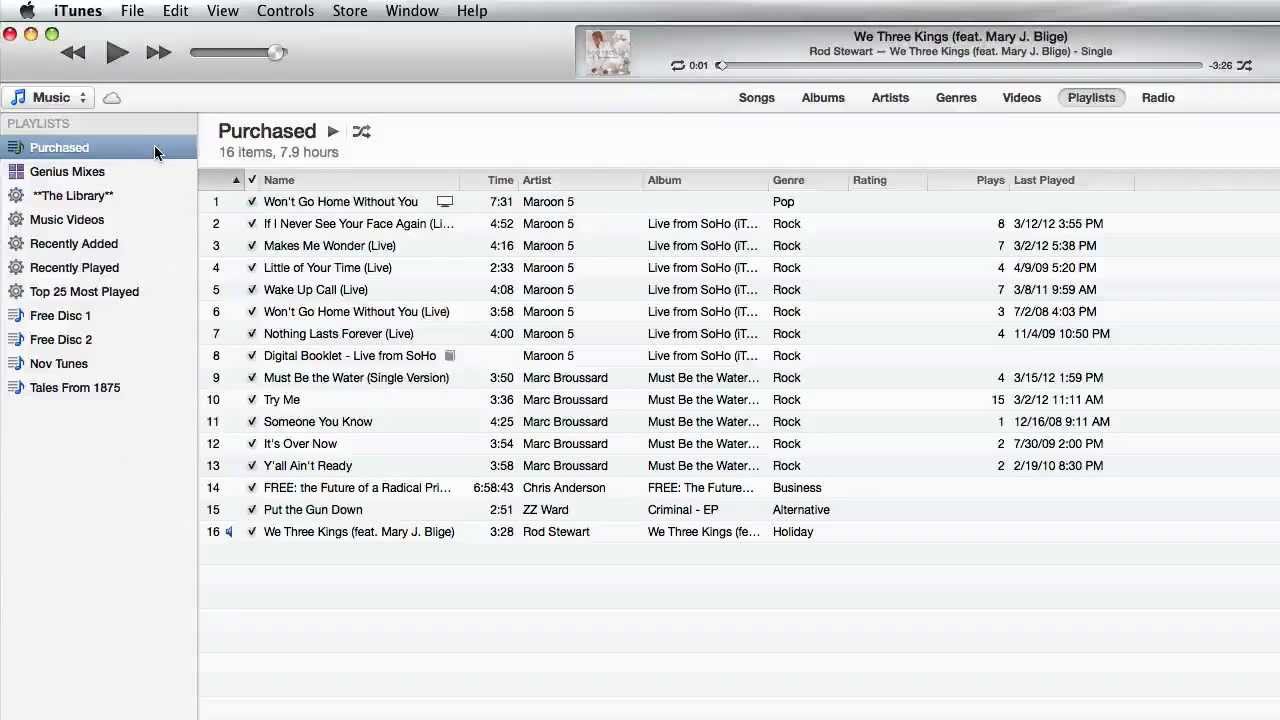This screenshot has height=720, width=1280.
Task: Select the Playlists tab
Action: click(x=1091, y=98)
